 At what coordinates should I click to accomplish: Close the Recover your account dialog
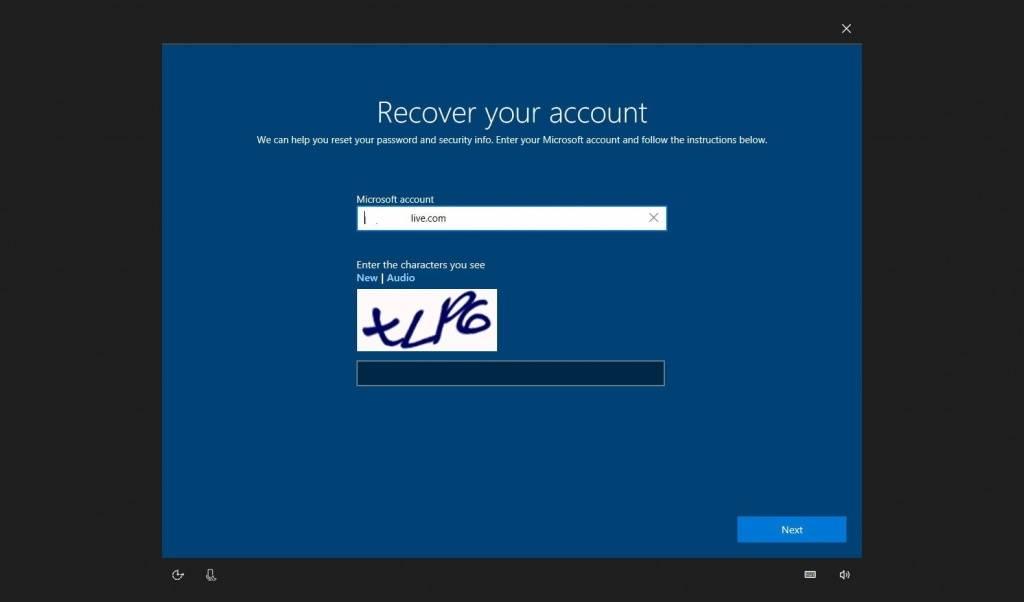pyautogui.click(x=846, y=29)
